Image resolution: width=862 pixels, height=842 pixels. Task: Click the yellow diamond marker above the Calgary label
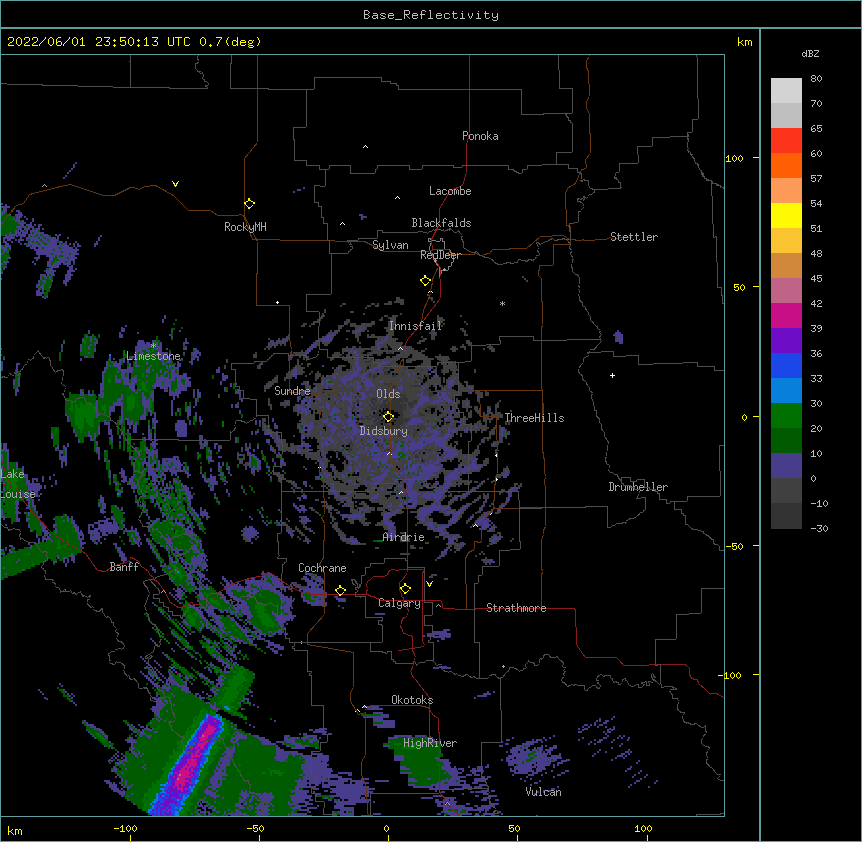click(405, 589)
